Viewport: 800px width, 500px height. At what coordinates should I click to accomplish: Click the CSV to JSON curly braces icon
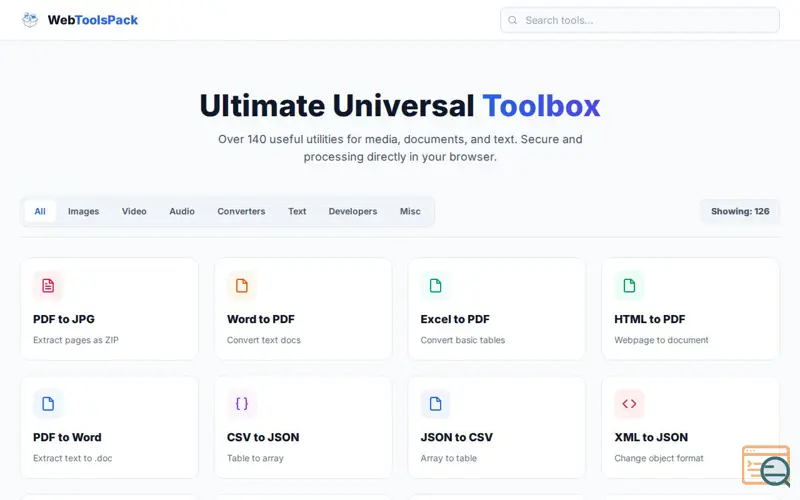pos(242,404)
